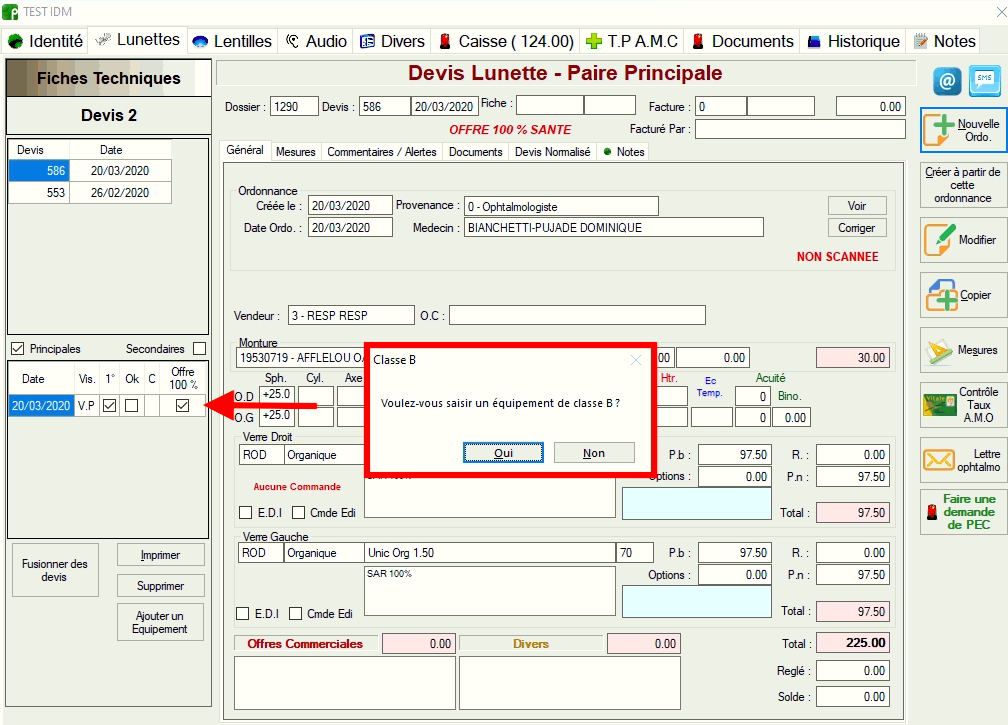1008x725 pixels.
Task: Click the Vendeur field
Action: click(x=351, y=316)
